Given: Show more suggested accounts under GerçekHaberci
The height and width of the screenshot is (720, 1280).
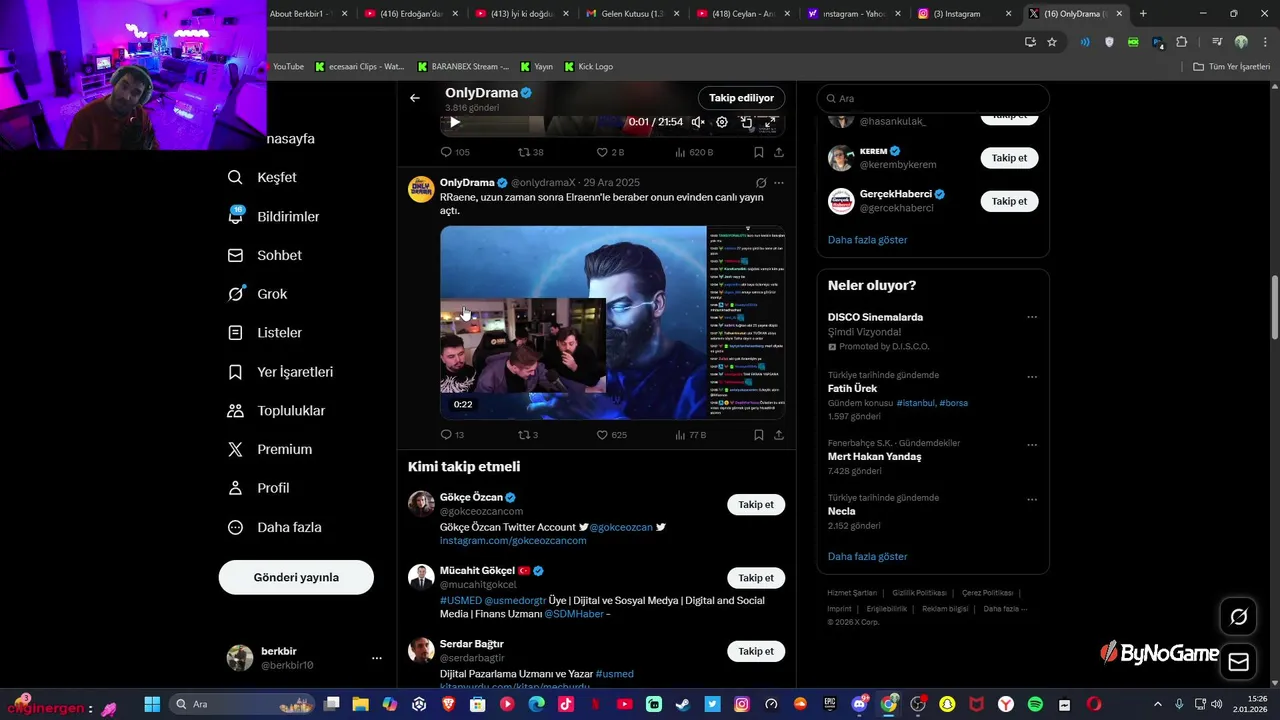Looking at the screenshot, I should click(868, 240).
